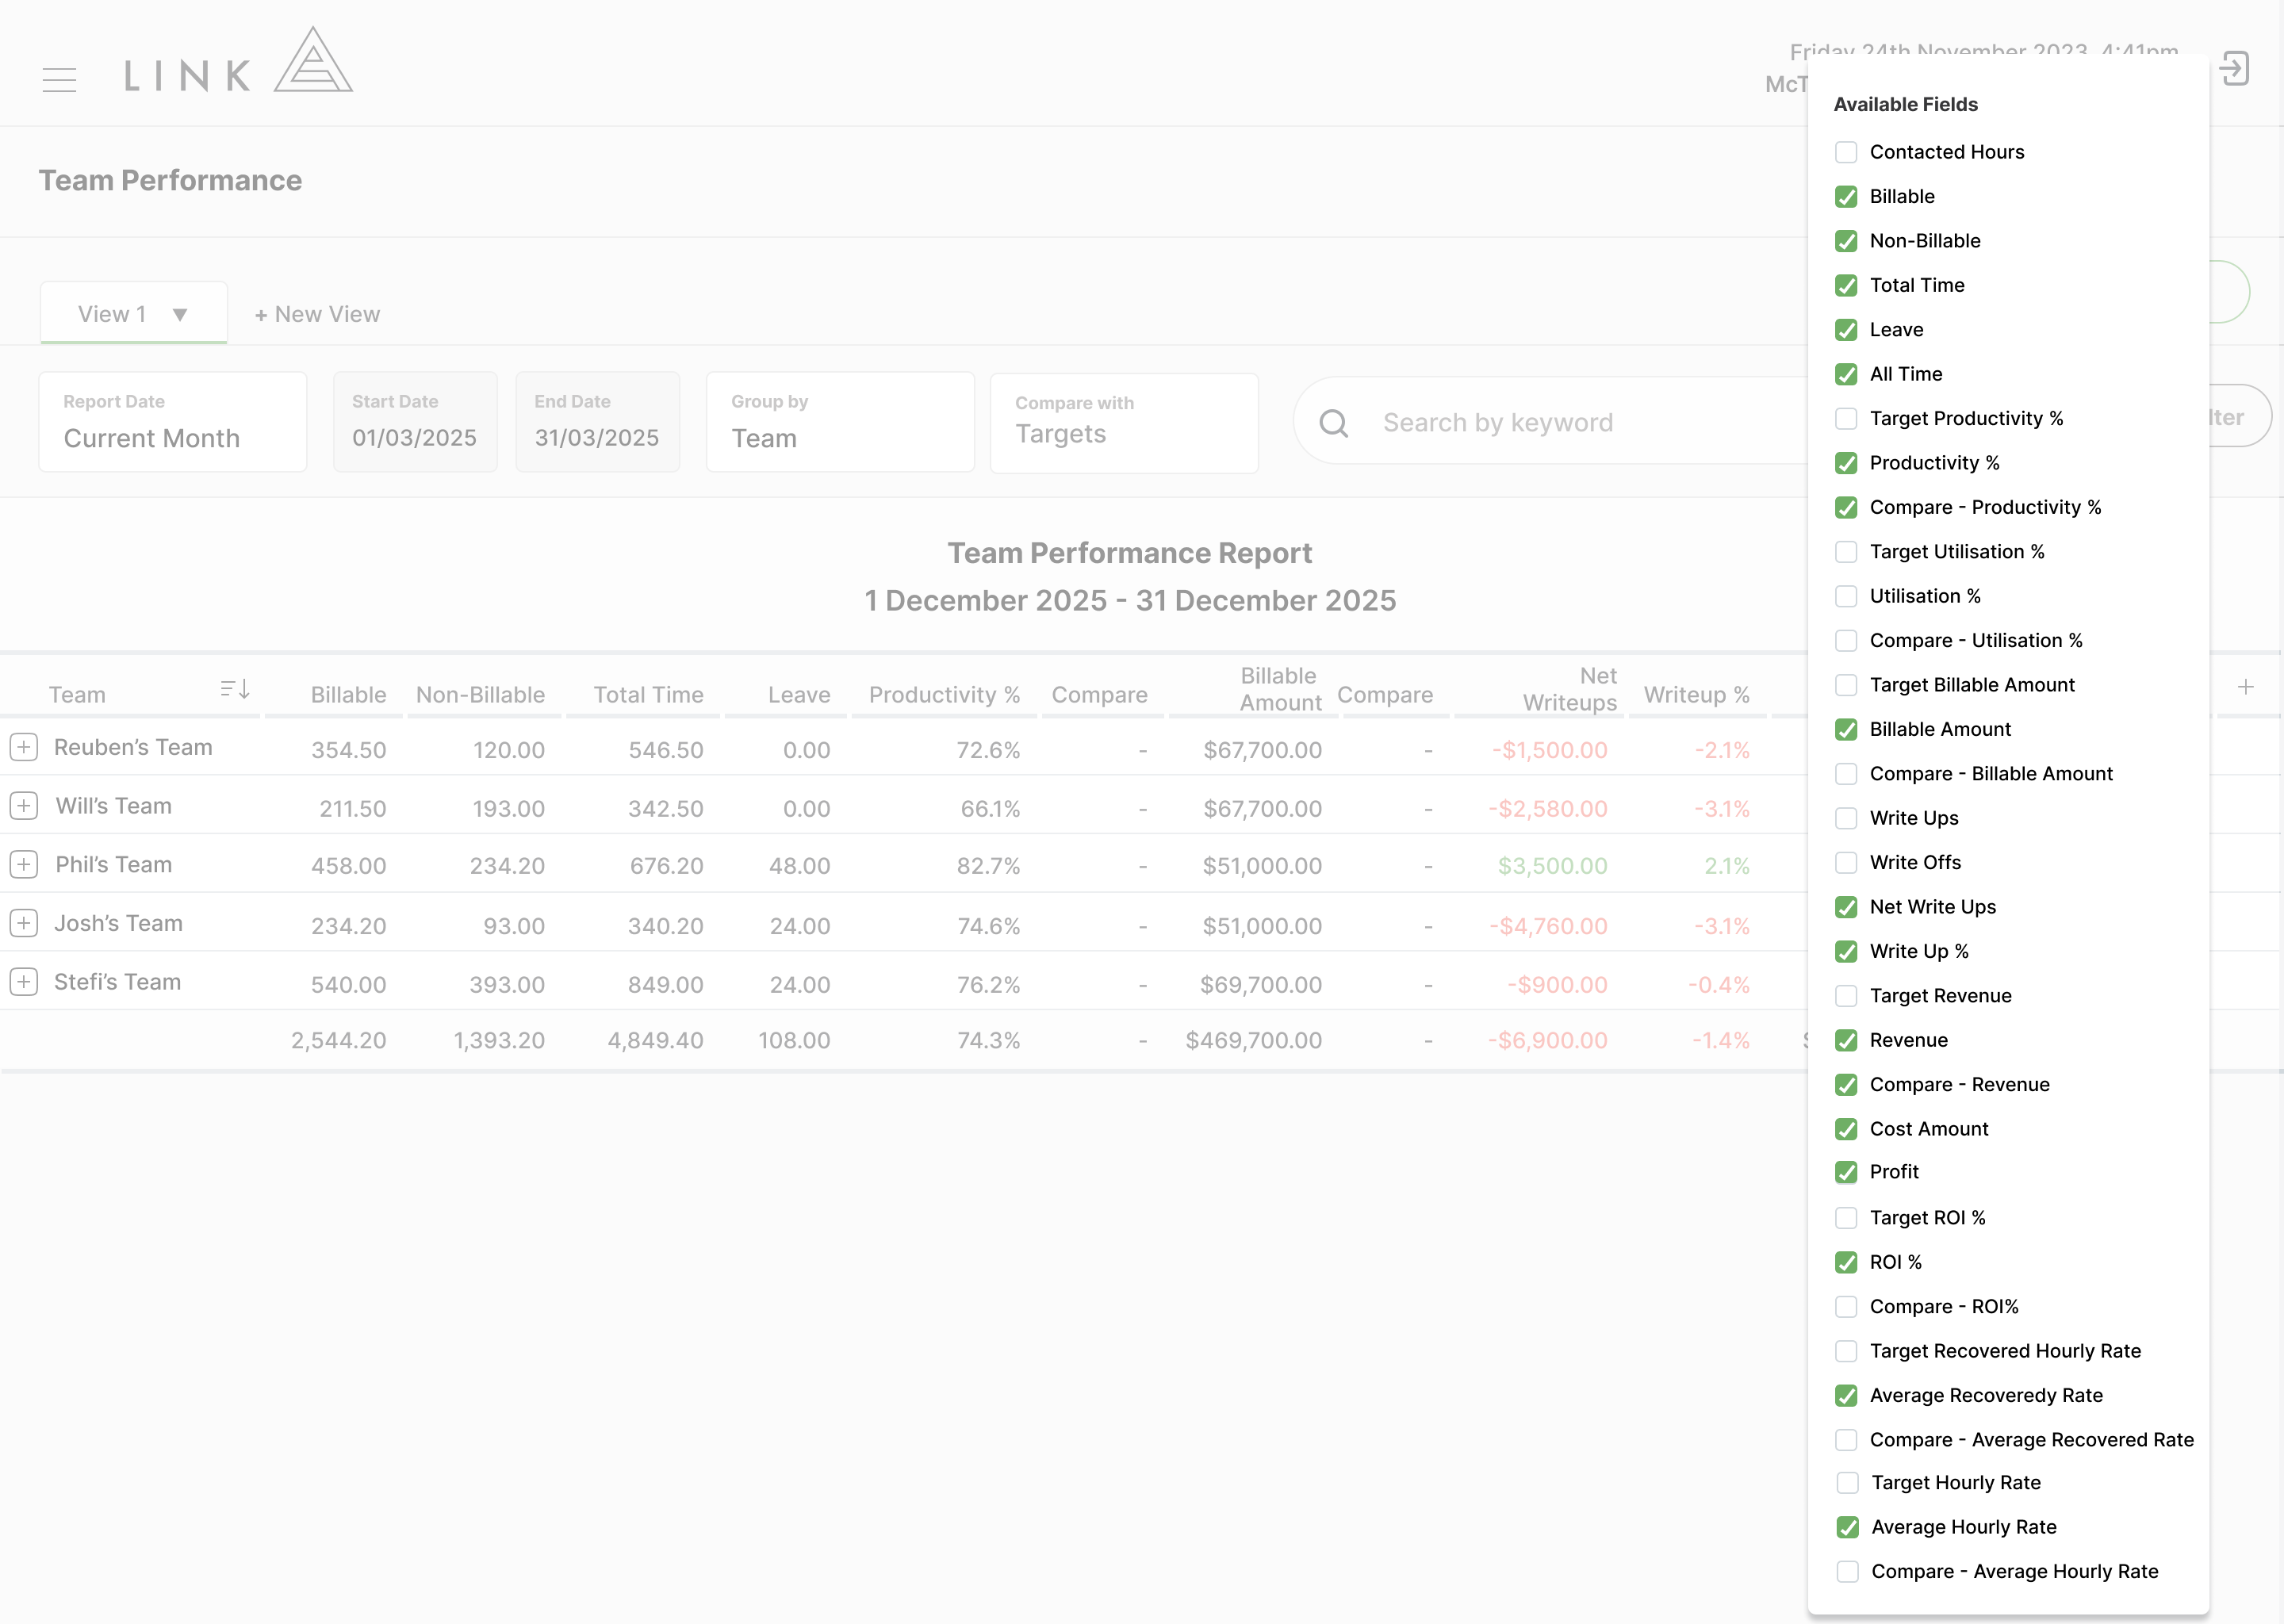Screen dimensions: 2284x1624
Task: Expand Josh's Team row
Action: [x=24, y=923]
